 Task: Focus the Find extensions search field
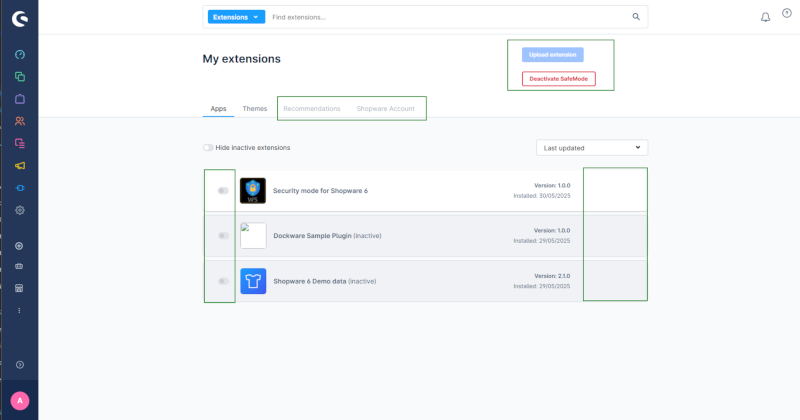click(449, 17)
